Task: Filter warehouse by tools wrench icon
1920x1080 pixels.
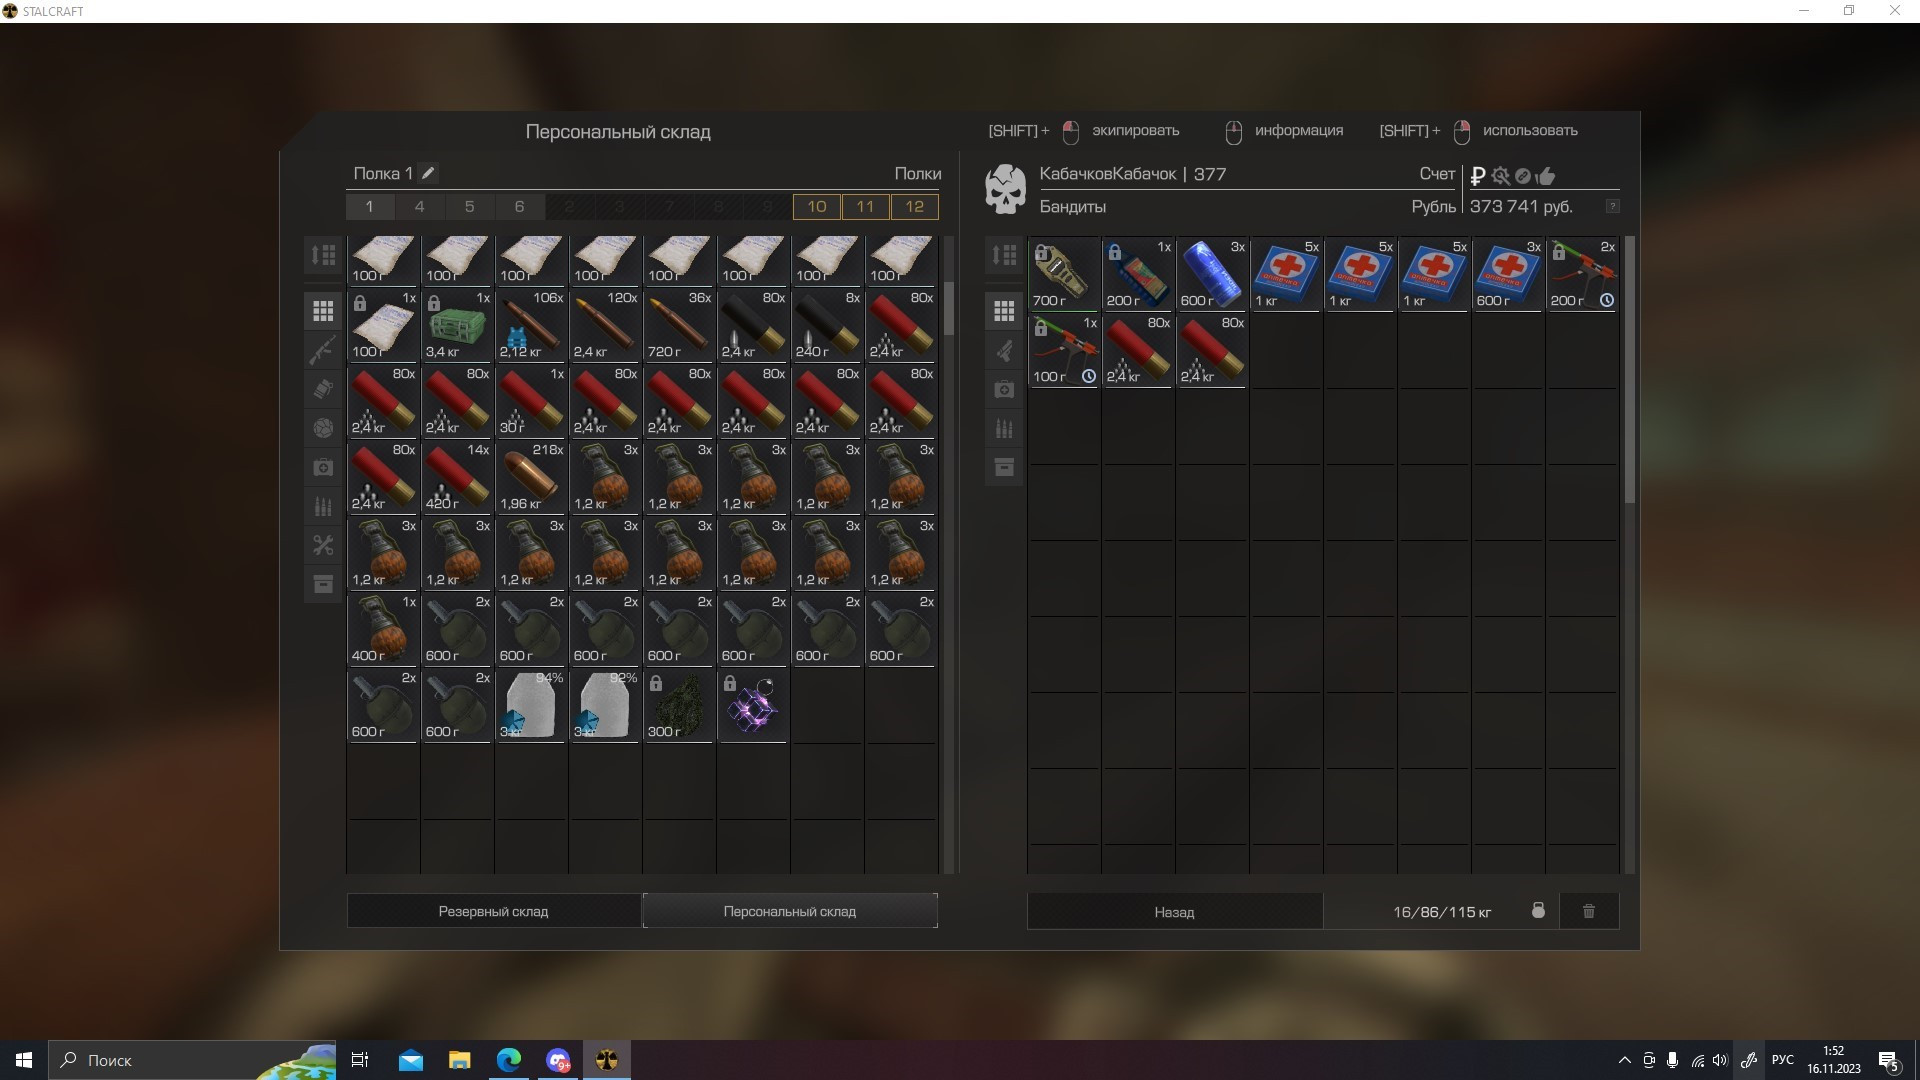Action: [323, 545]
